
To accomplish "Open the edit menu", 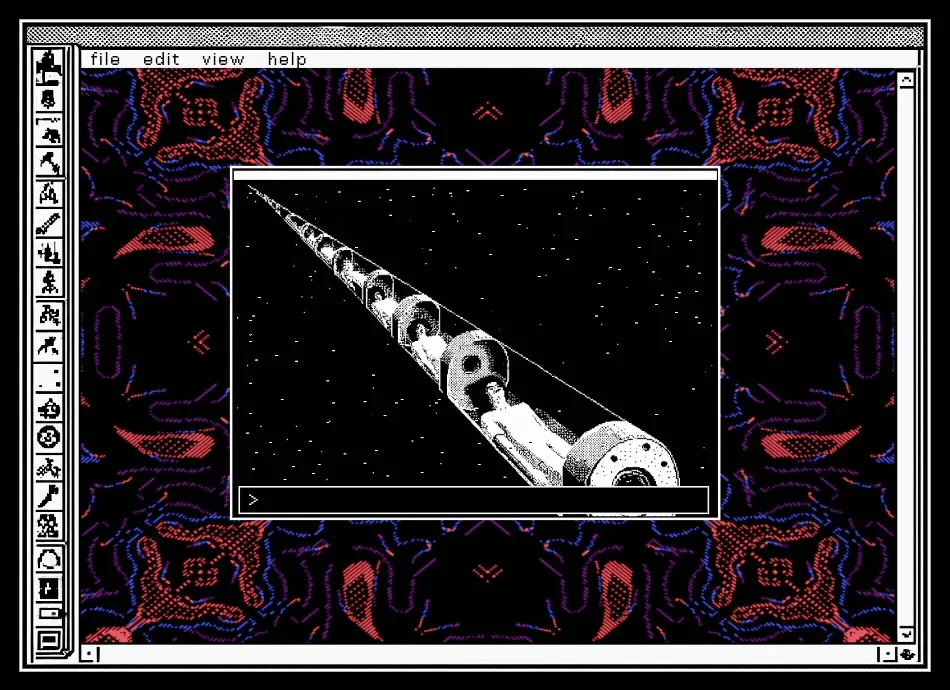I will pyautogui.click(x=161, y=59).
